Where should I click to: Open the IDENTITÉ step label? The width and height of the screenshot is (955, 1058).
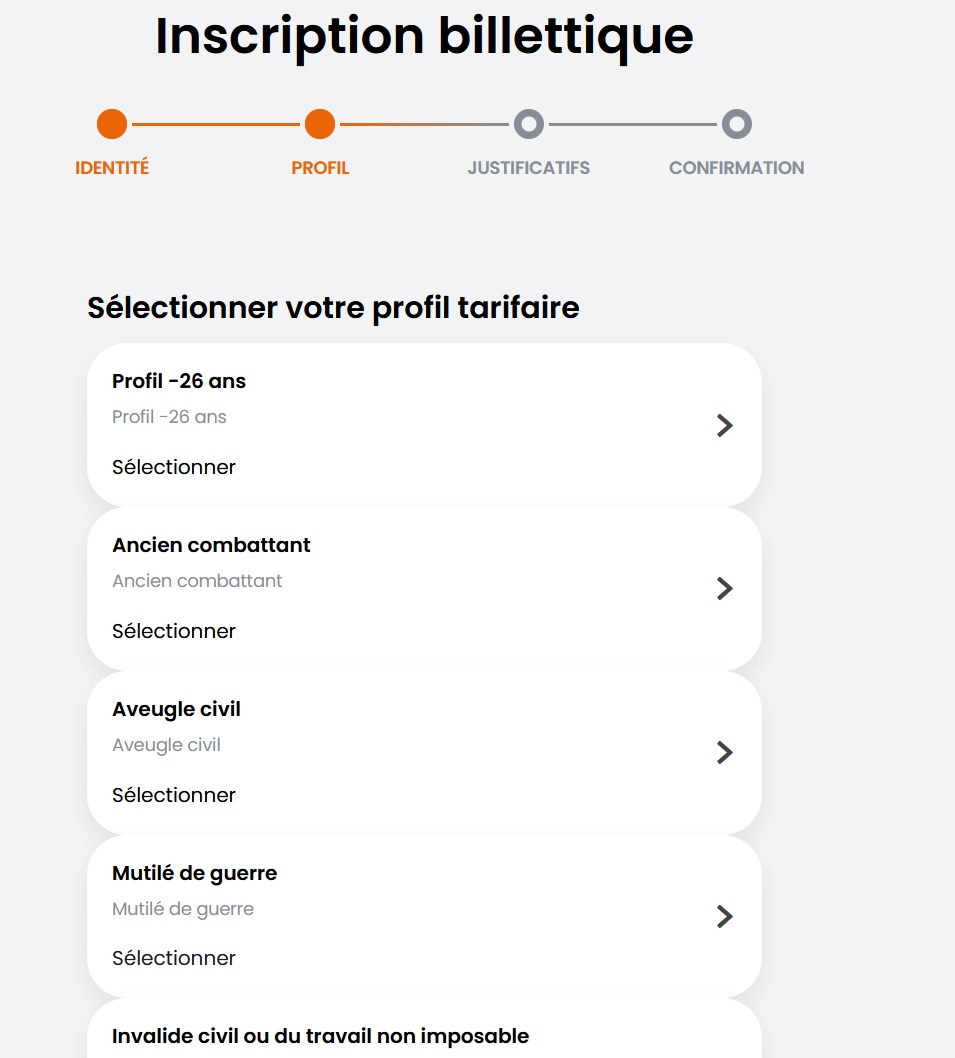pos(112,168)
